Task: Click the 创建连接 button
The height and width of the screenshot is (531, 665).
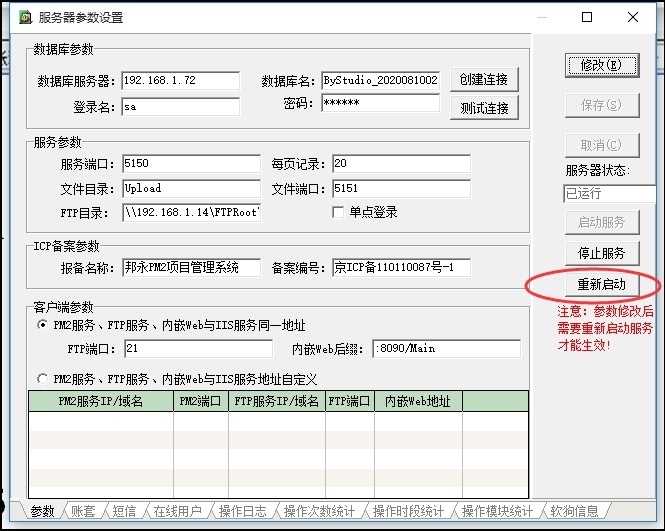Action: [x=484, y=80]
